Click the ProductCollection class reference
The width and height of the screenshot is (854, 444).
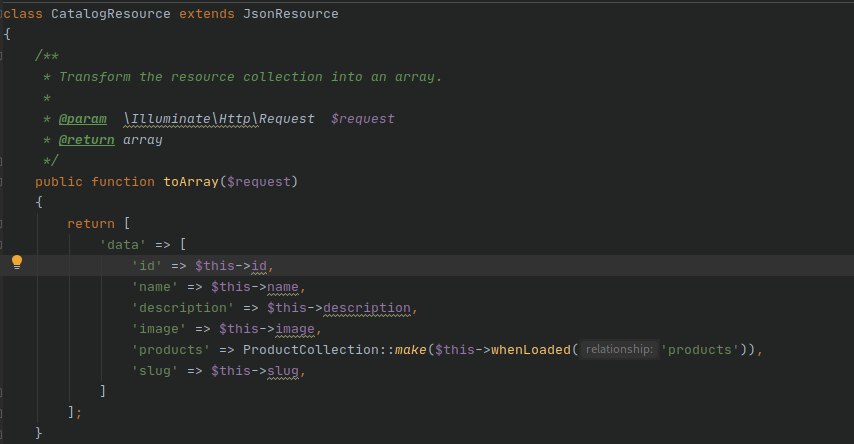tap(310, 350)
